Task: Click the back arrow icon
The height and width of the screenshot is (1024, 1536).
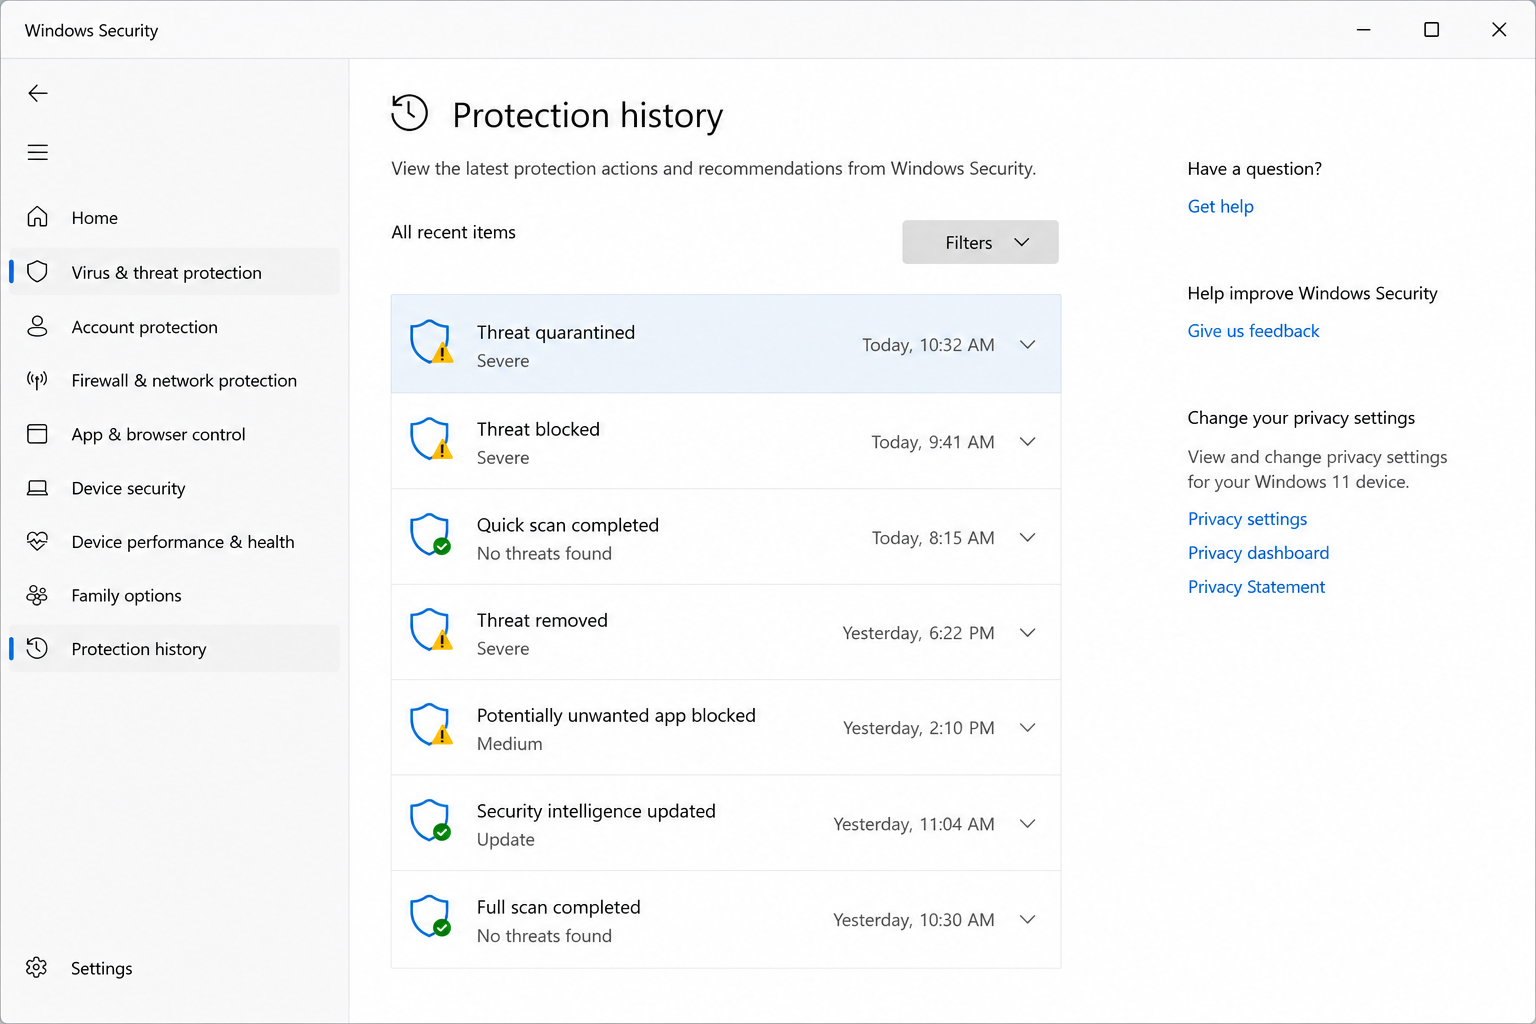Action: pos(38,93)
